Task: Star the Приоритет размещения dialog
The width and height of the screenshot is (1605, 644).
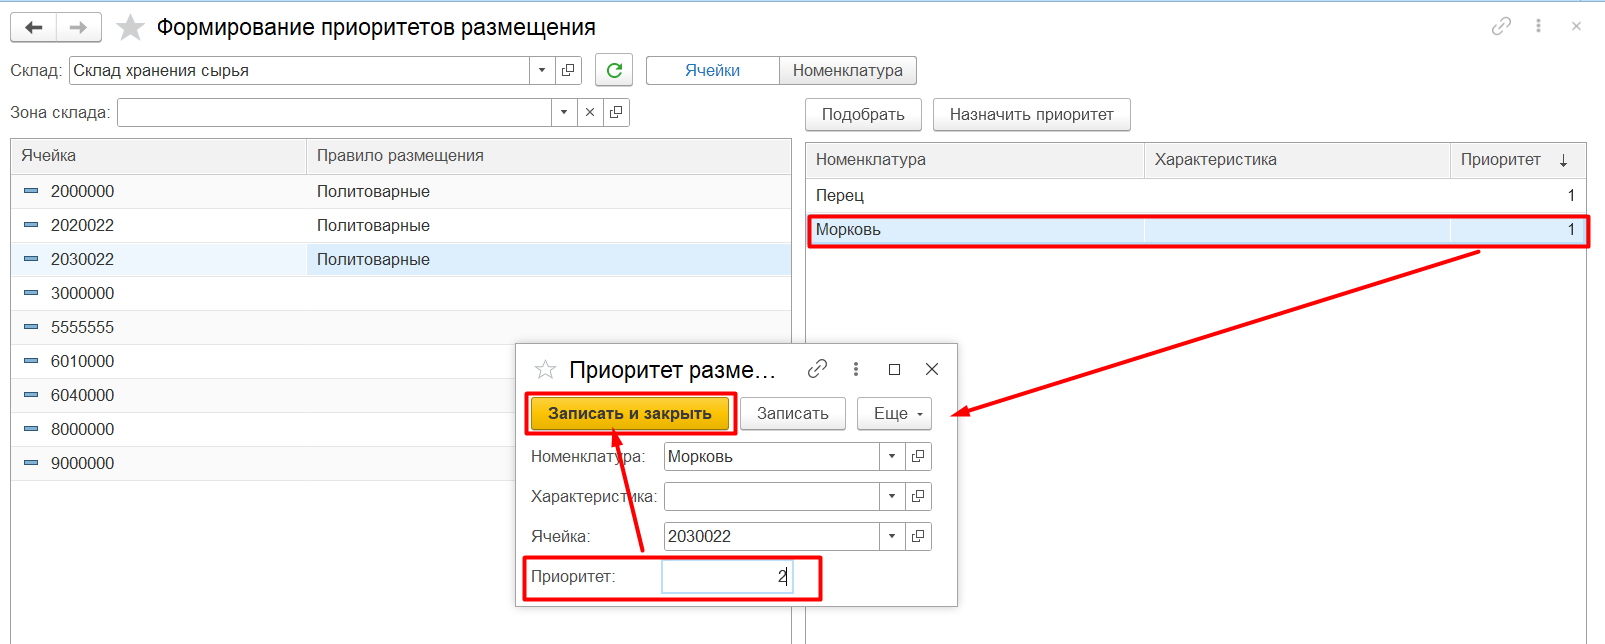Action: click(545, 370)
